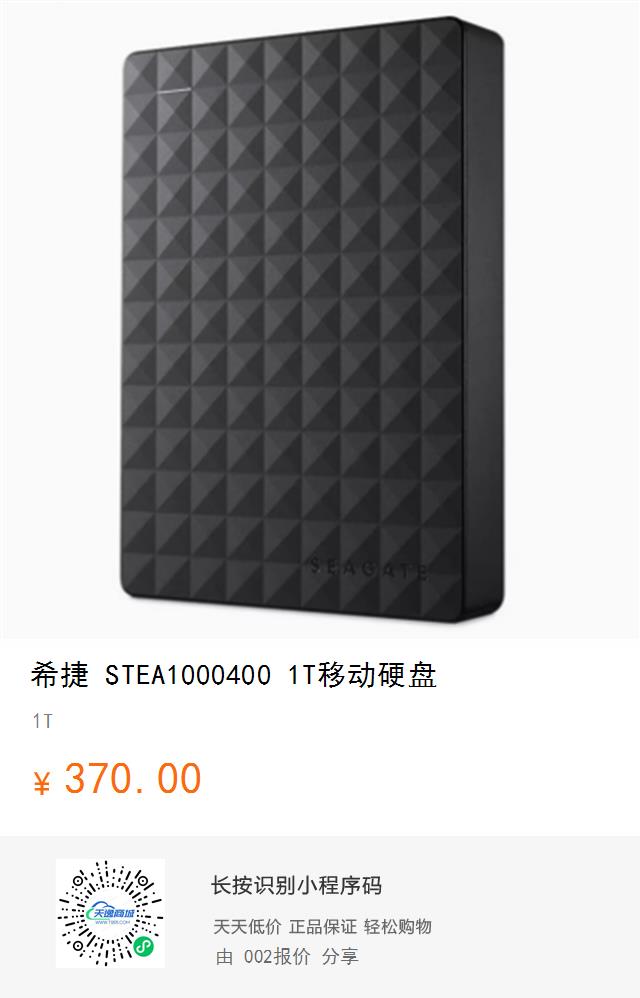The height and width of the screenshot is (998, 640).
Task: Click the 天天低价 slogan text
Action: click(x=247, y=927)
